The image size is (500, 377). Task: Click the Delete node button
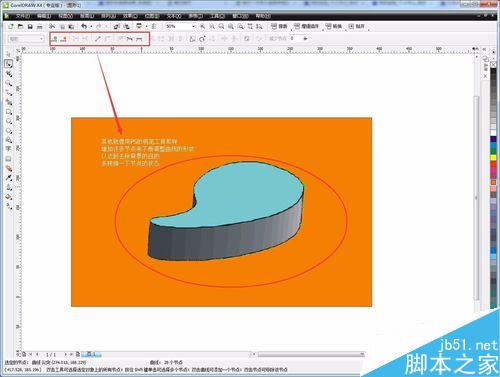pyautogui.click(x=64, y=39)
